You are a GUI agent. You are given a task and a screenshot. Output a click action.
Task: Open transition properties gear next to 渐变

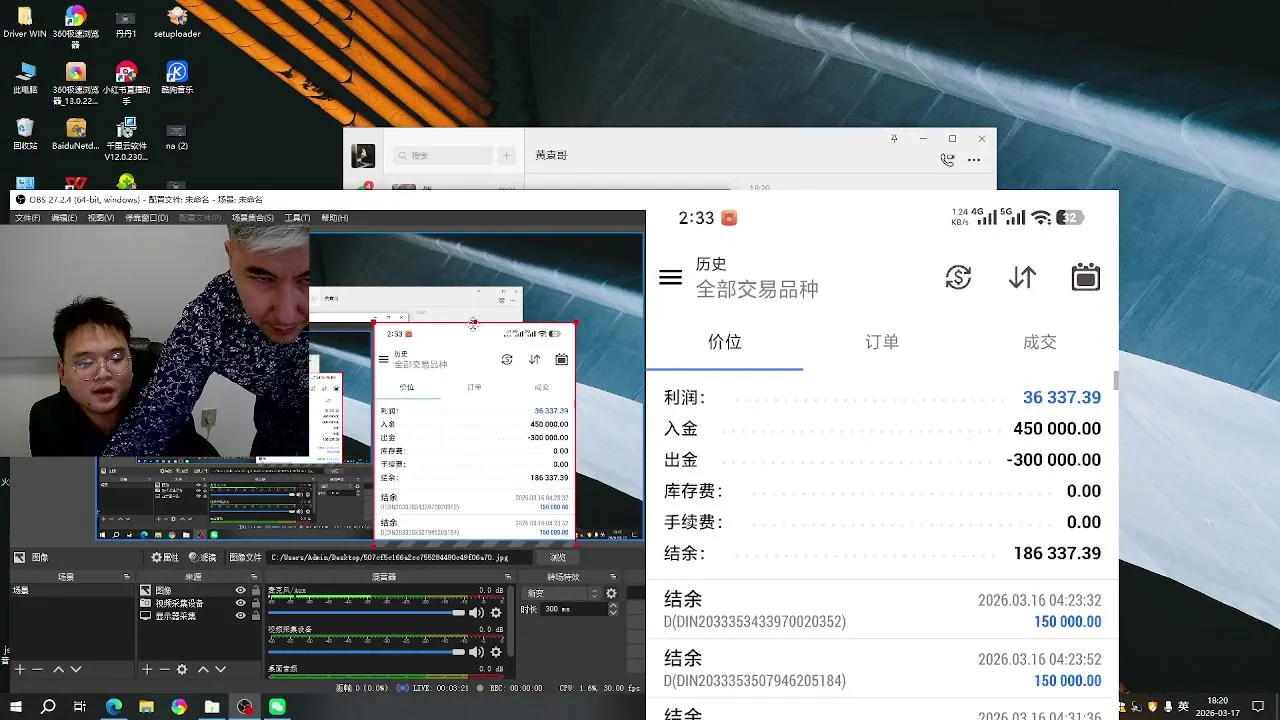point(611,592)
